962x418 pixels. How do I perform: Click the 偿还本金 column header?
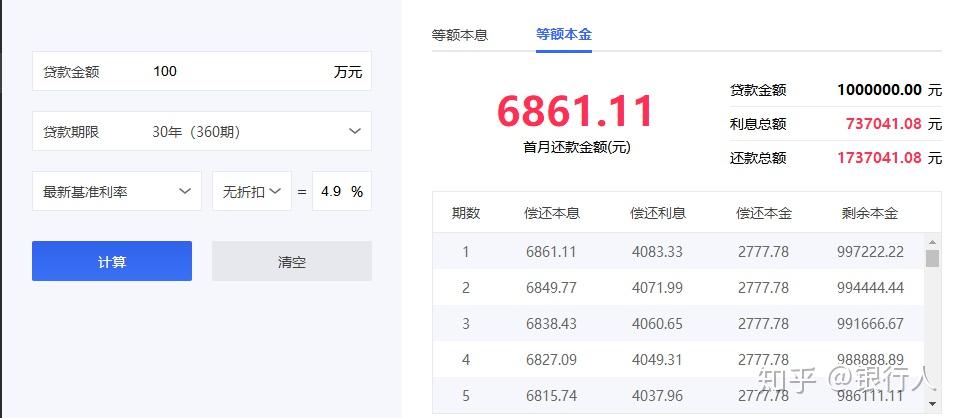pyautogui.click(x=764, y=213)
